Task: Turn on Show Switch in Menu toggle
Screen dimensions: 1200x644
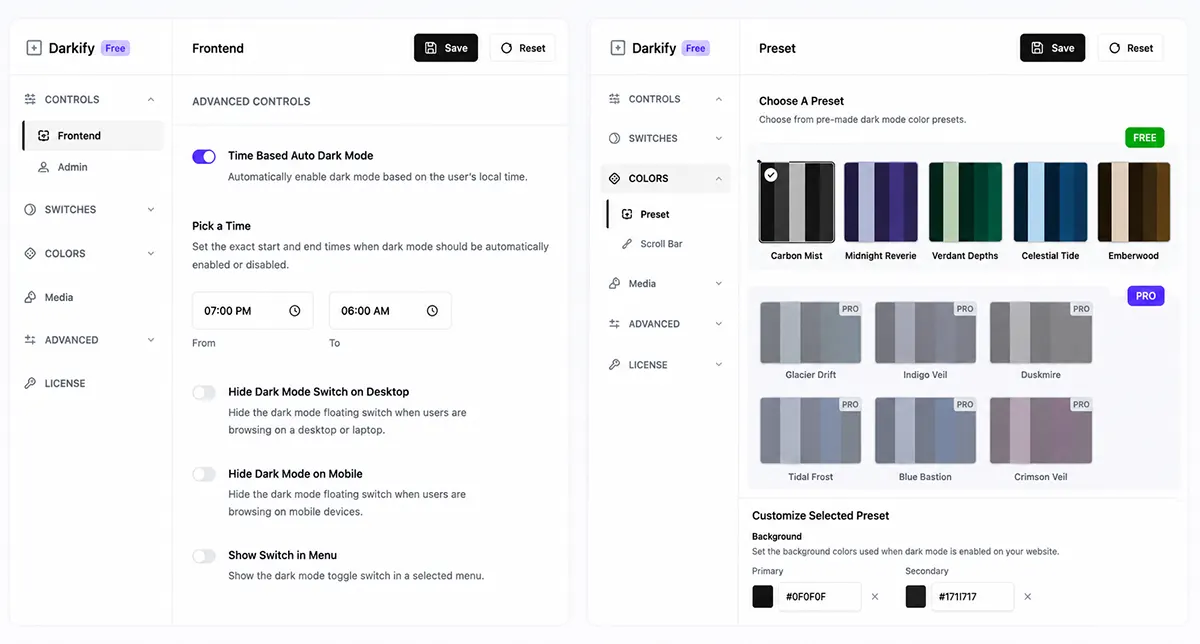Action: 204,556
